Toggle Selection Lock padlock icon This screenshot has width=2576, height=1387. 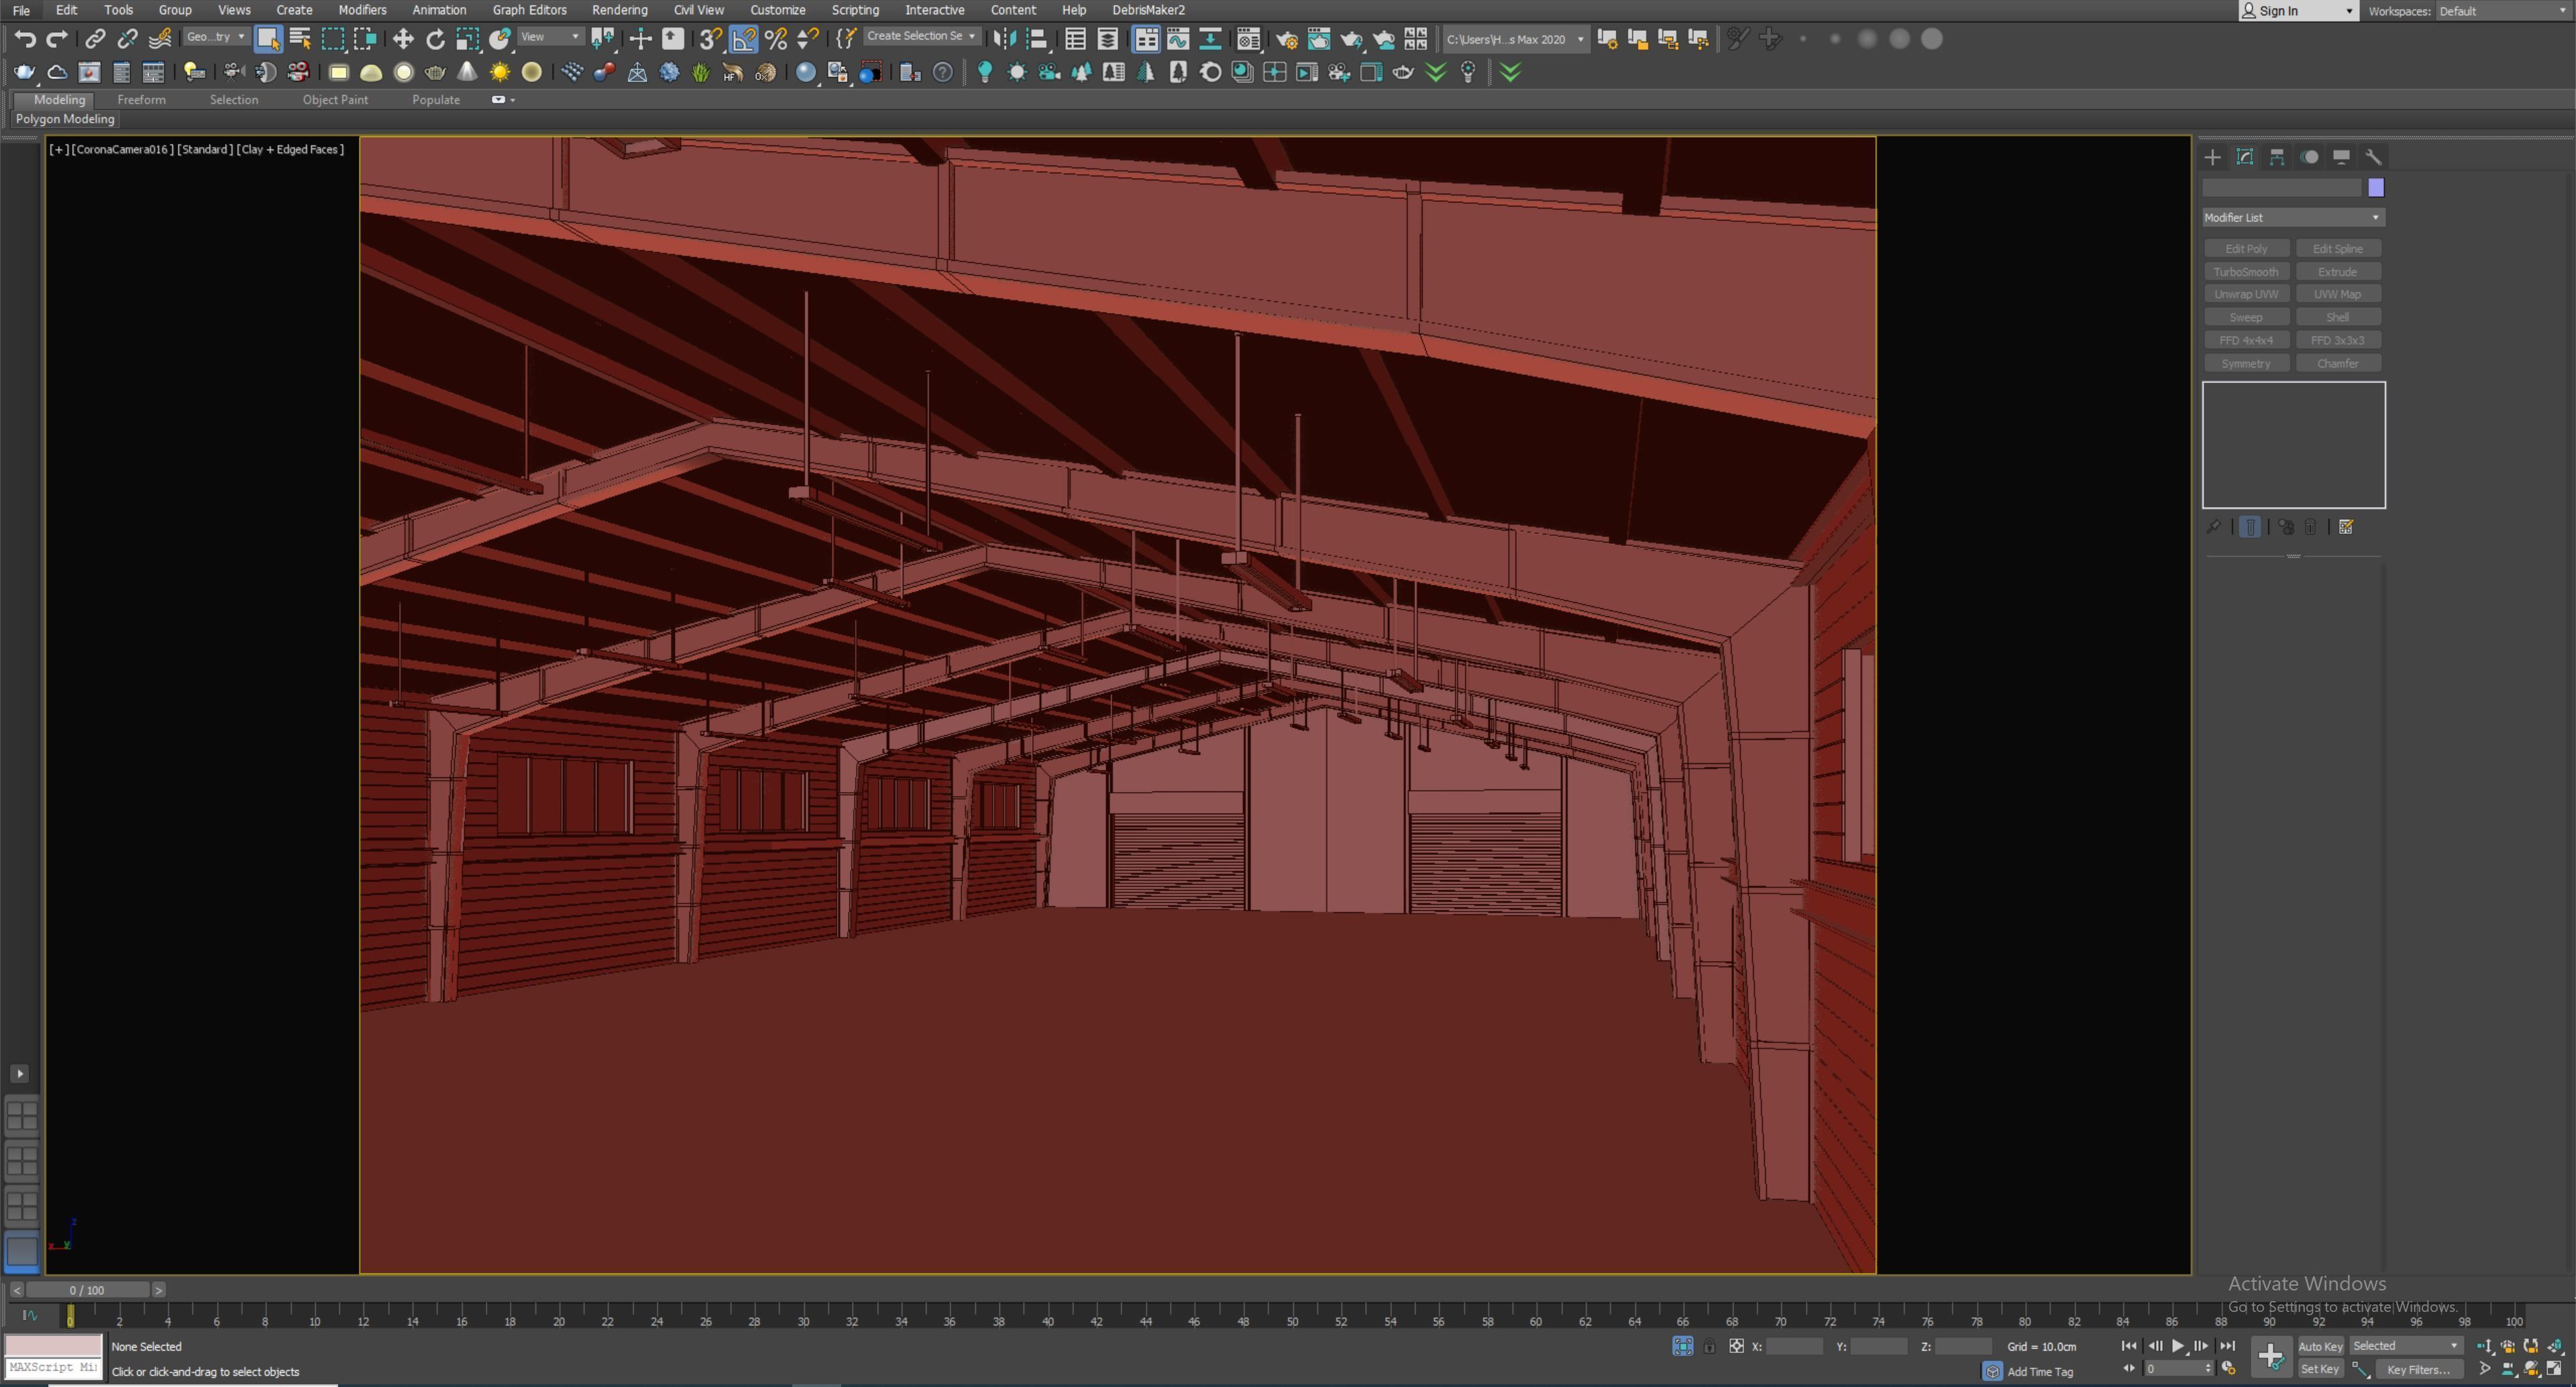point(1709,1346)
